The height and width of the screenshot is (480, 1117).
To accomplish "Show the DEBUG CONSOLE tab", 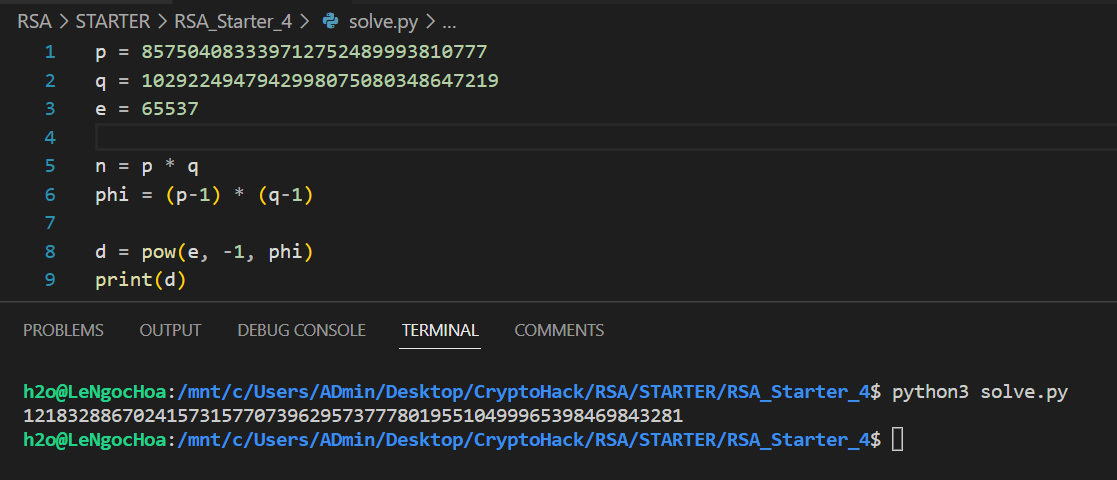I will click(301, 330).
